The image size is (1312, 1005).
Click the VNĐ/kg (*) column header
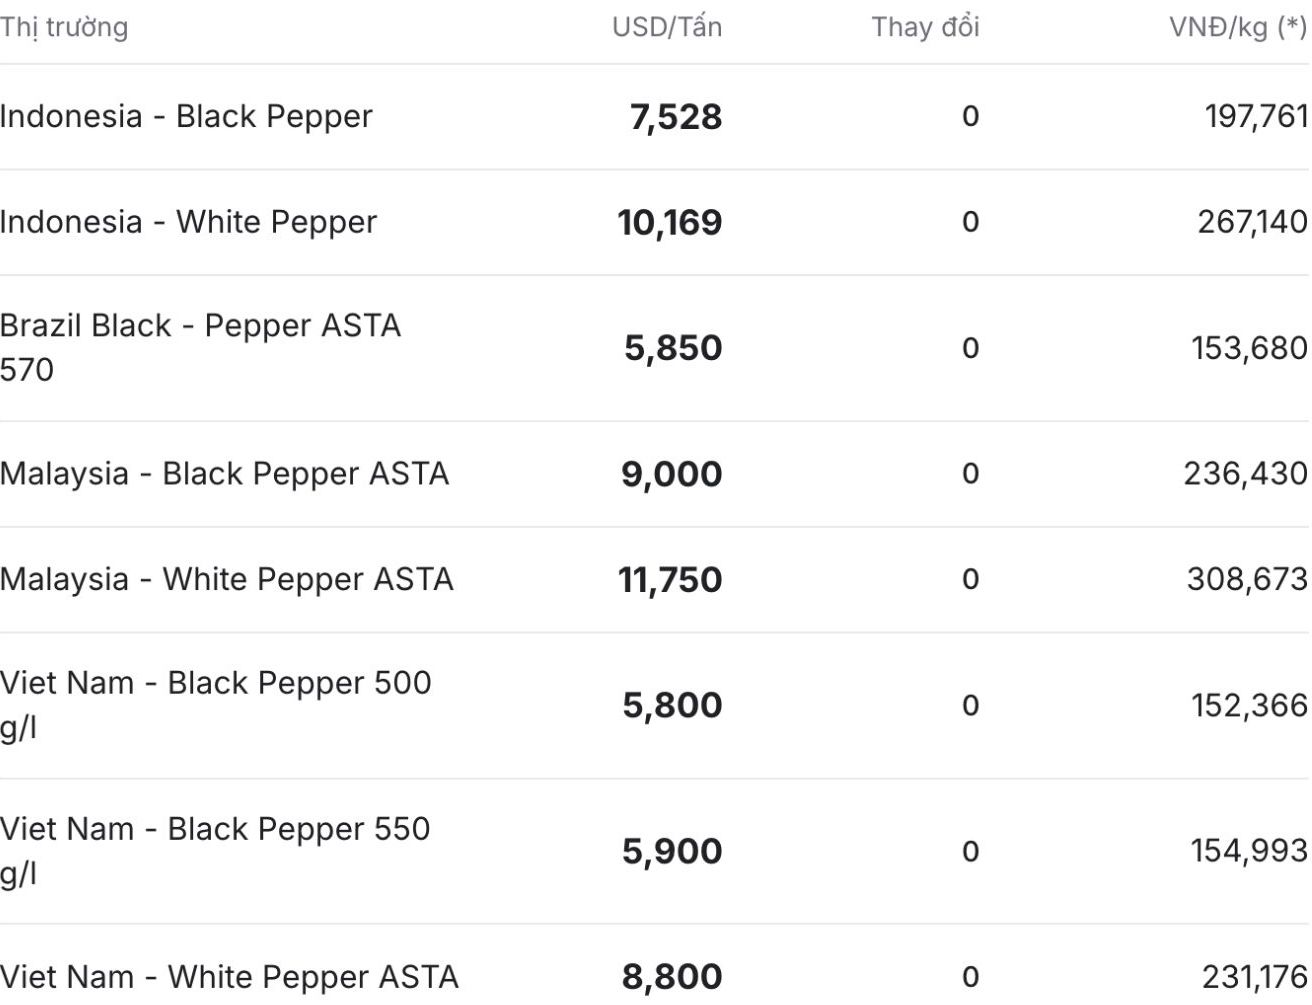tap(1239, 27)
